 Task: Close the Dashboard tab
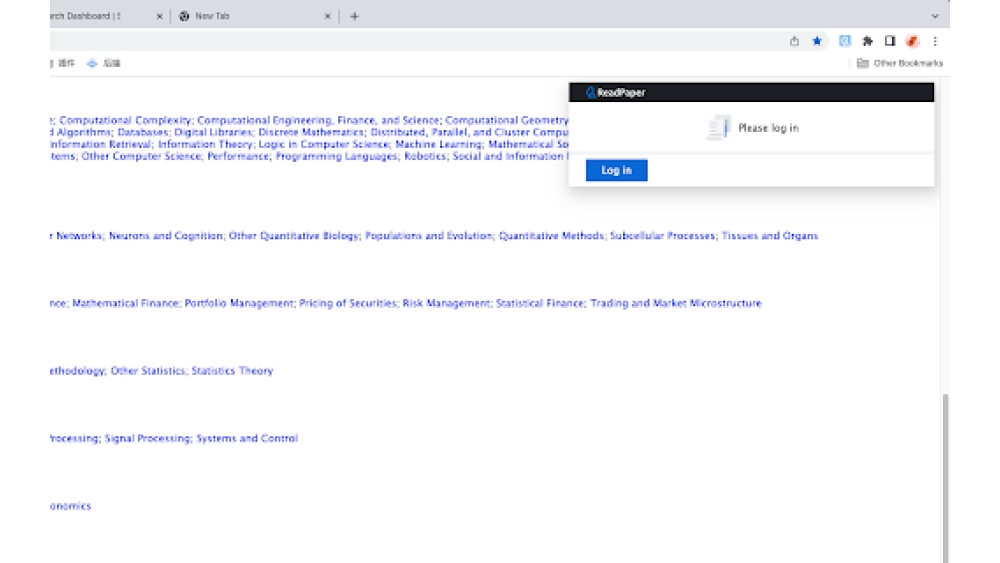tap(159, 17)
